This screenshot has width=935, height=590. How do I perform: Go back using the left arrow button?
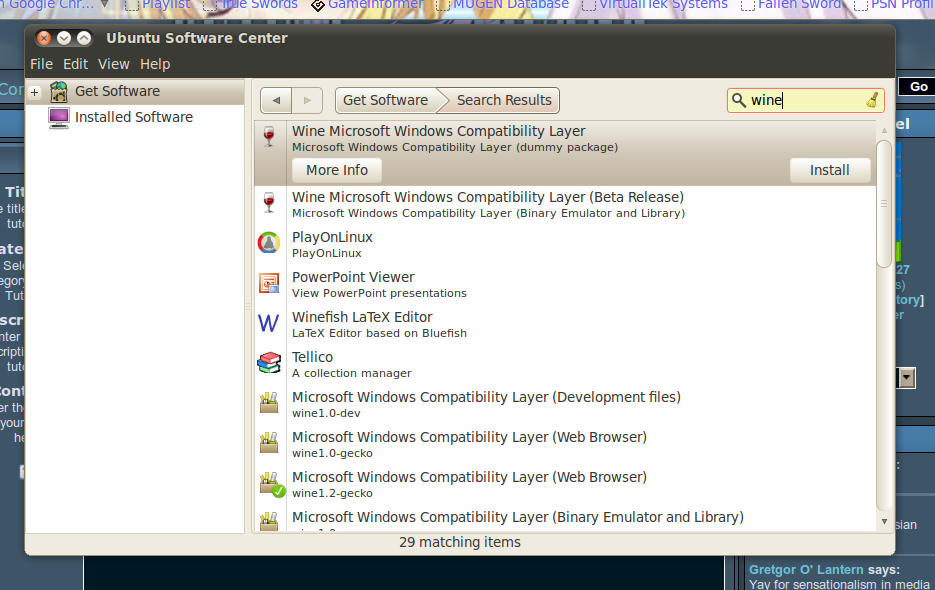276,100
